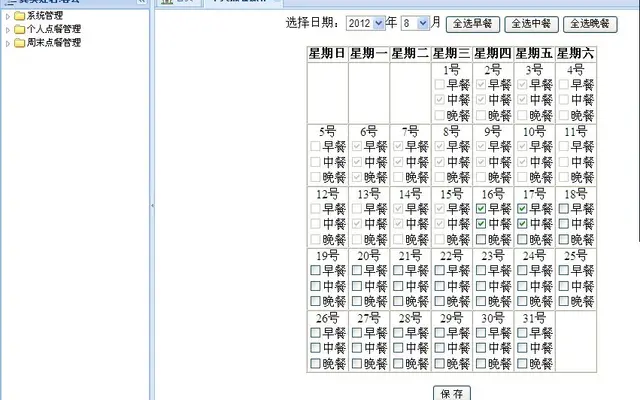Tick 中餐 for 26号
This screenshot has width=640, height=400.
[x=315, y=348]
